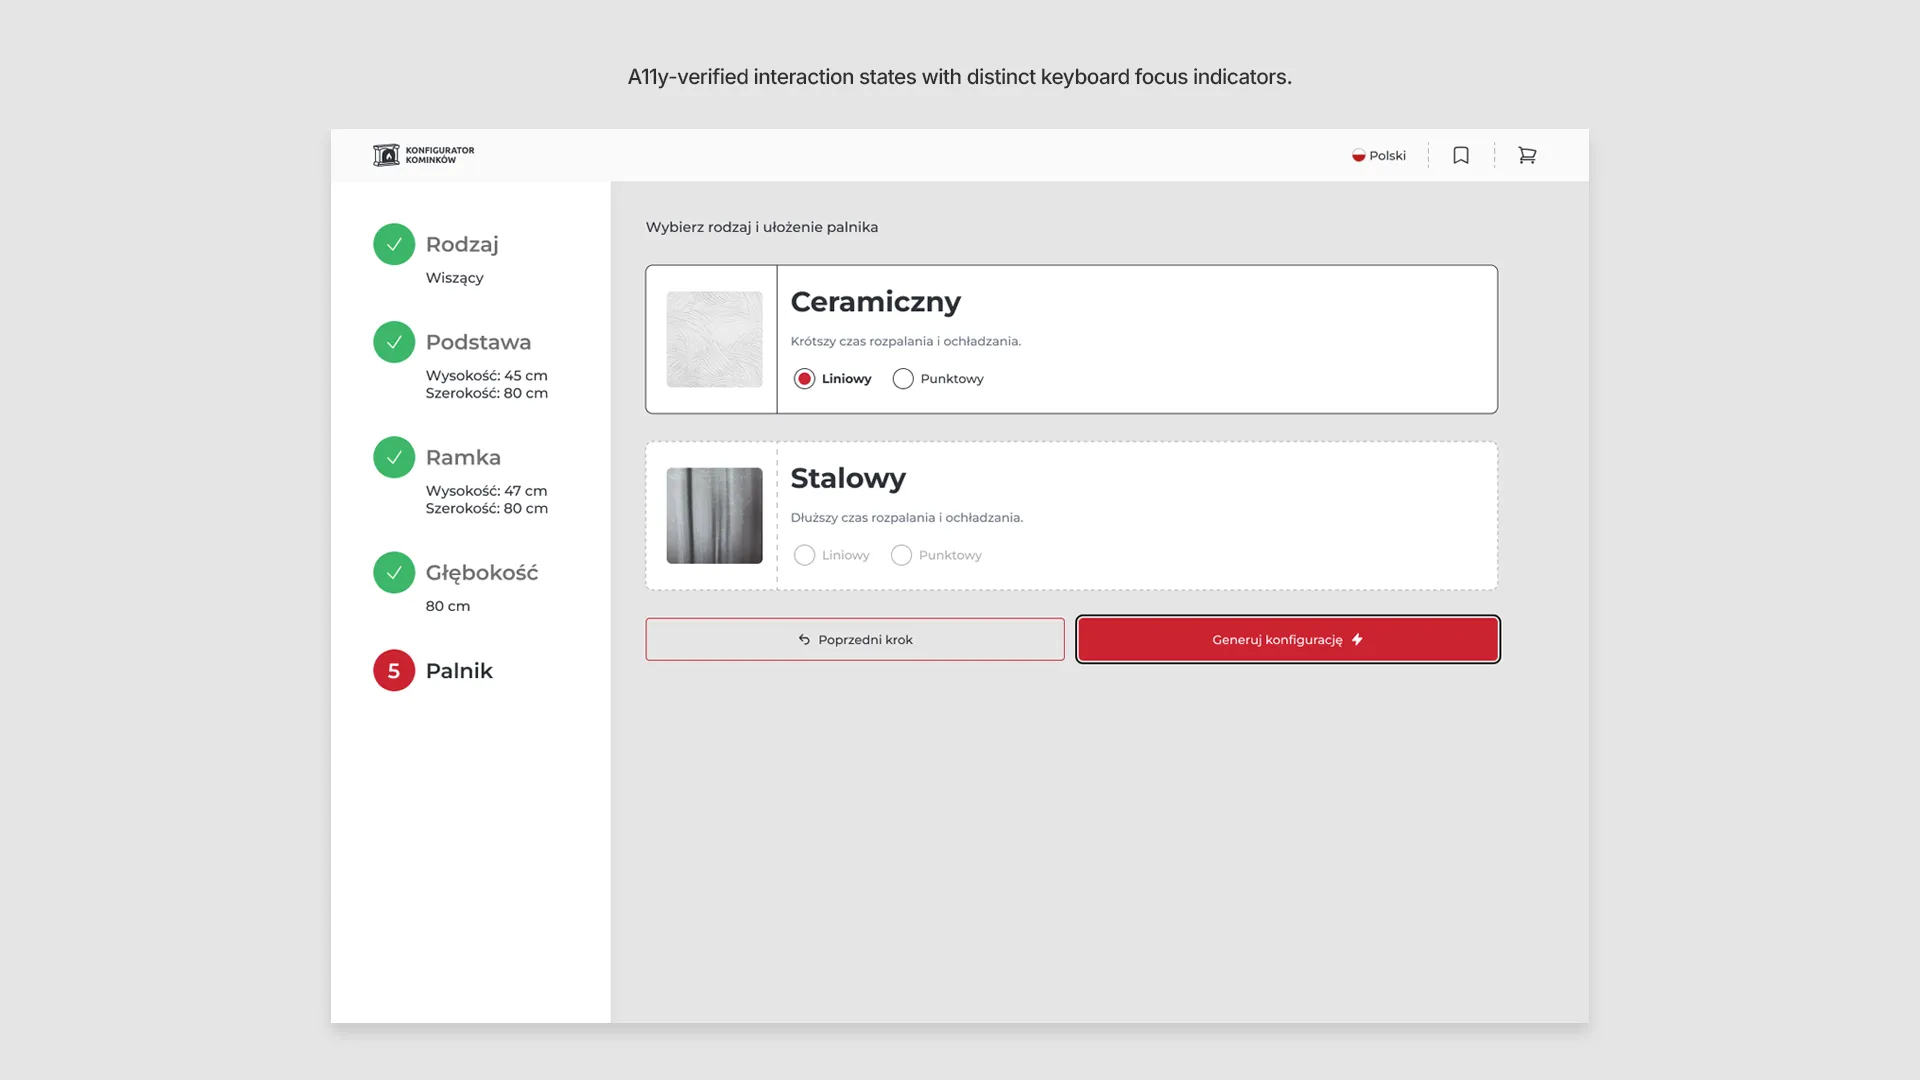The image size is (1920, 1080).
Task: Click the red step 5 circle
Action: tap(394, 670)
